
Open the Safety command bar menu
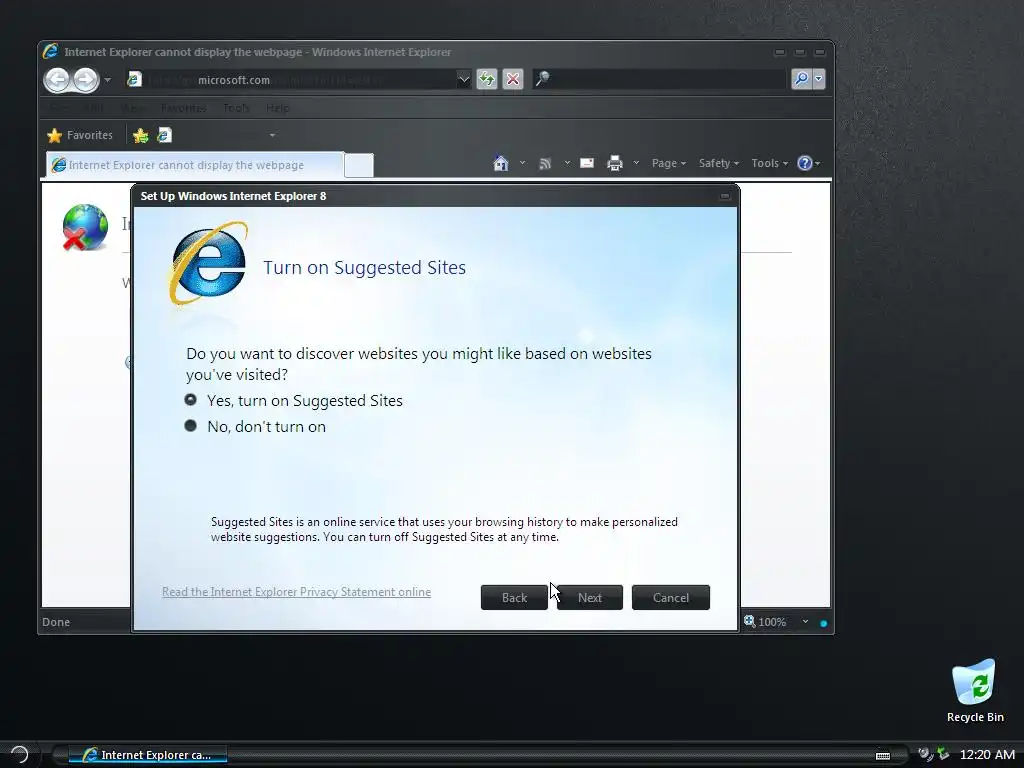point(718,163)
